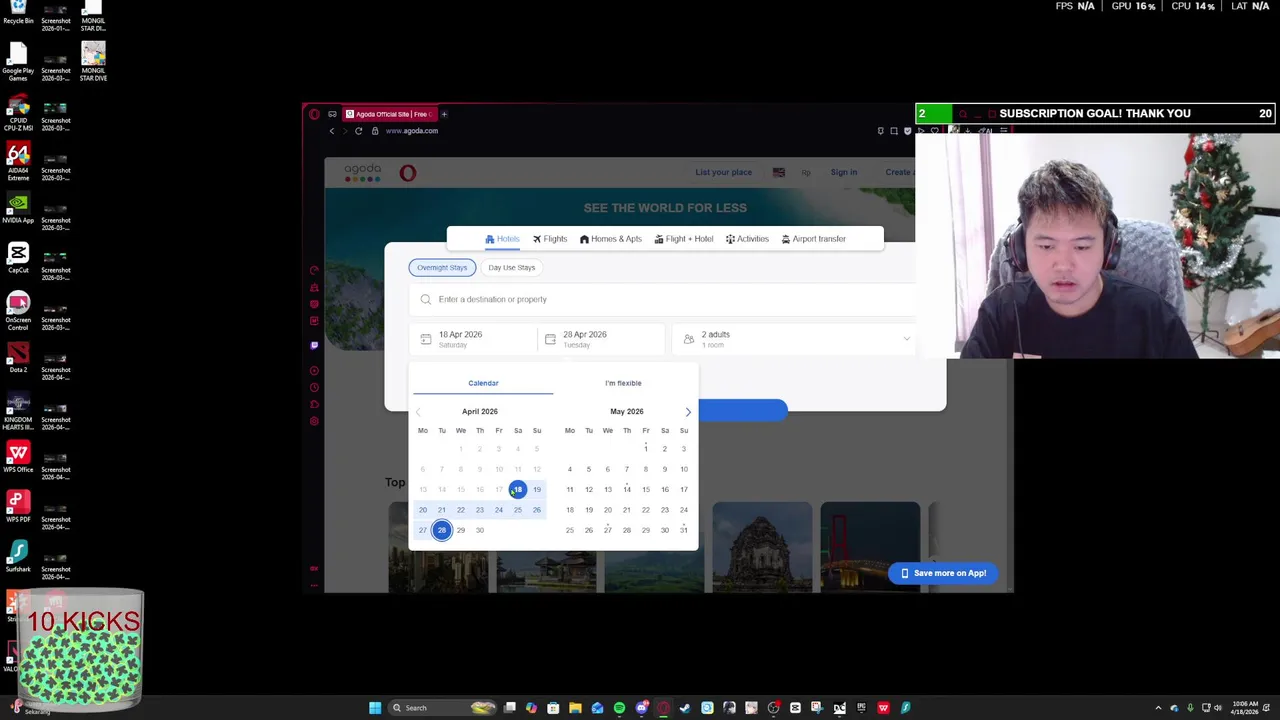The height and width of the screenshot is (720, 1280).
Task: Select Overnight Stays option
Action: pyautogui.click(x=442, y=267)
